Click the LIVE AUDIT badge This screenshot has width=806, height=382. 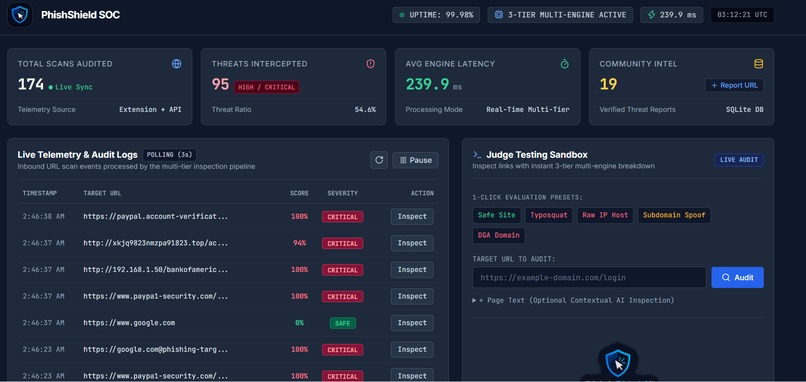(x=739, y=160)
